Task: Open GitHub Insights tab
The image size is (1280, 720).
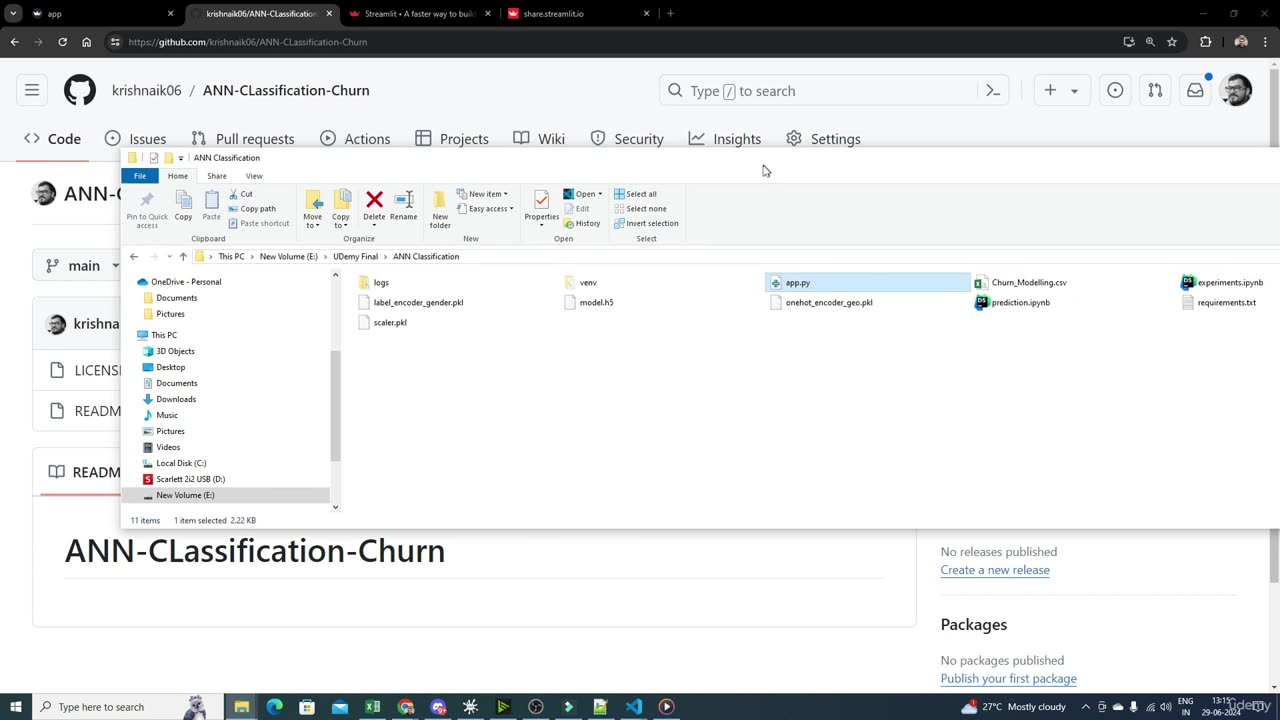Action: (x=725, y=139)
